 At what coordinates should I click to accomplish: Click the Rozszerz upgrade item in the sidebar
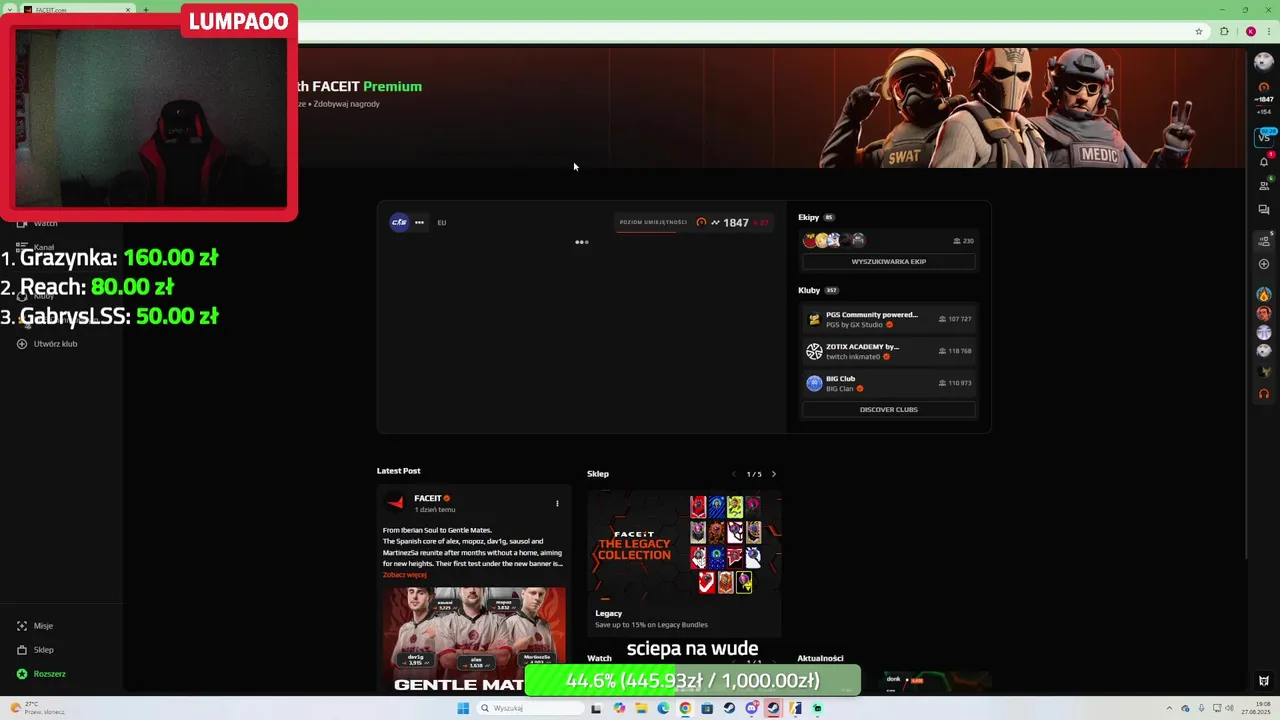(41, 674)
